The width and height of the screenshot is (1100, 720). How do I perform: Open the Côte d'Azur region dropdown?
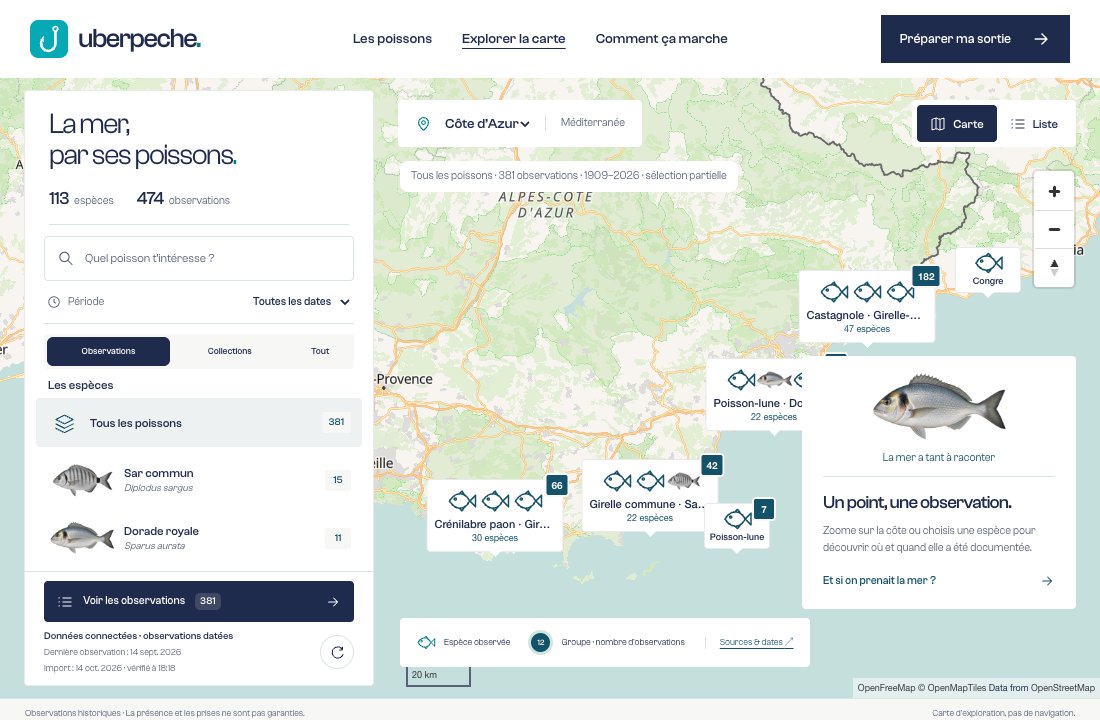coord(486,124)
